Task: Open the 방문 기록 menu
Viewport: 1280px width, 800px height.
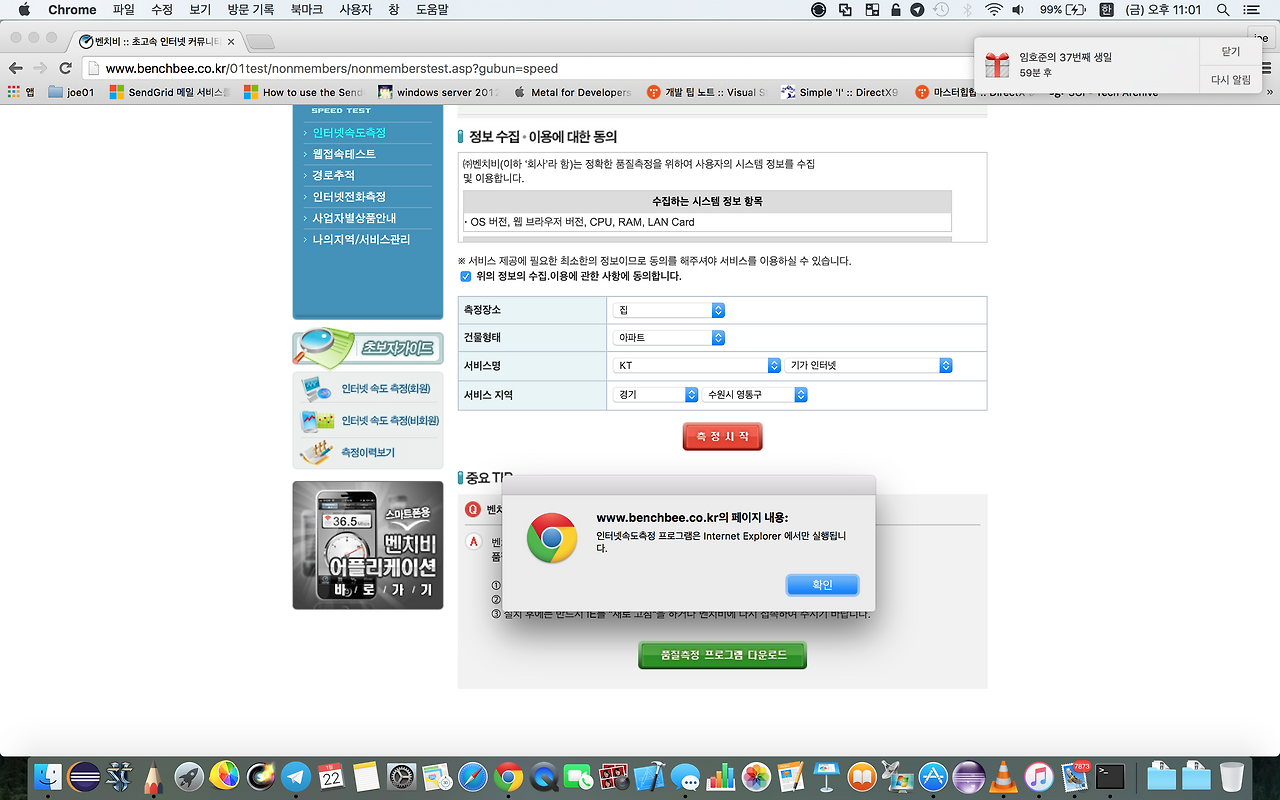Action: click(250, 10)
